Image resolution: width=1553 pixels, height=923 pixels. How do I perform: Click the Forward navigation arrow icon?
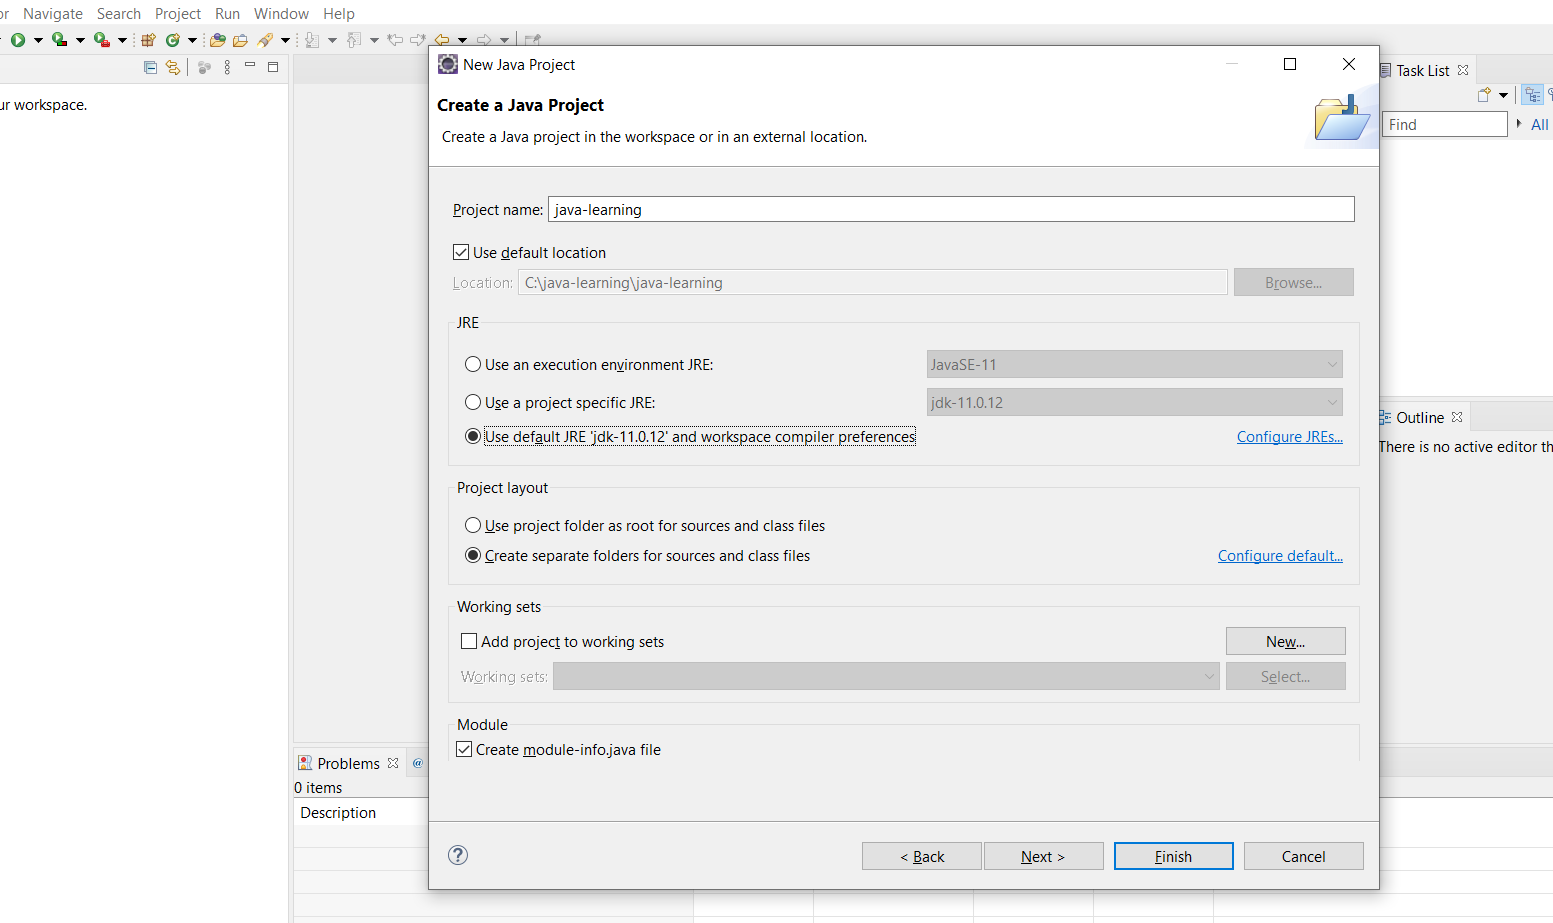(484, 40)
